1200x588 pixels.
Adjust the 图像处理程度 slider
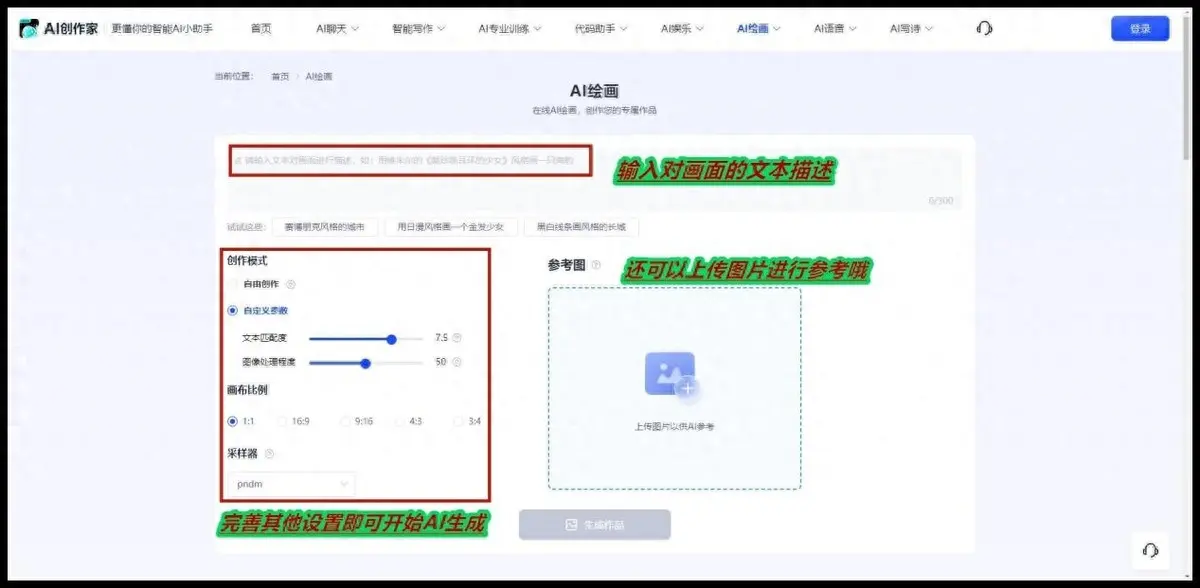[x=366, y=363]
